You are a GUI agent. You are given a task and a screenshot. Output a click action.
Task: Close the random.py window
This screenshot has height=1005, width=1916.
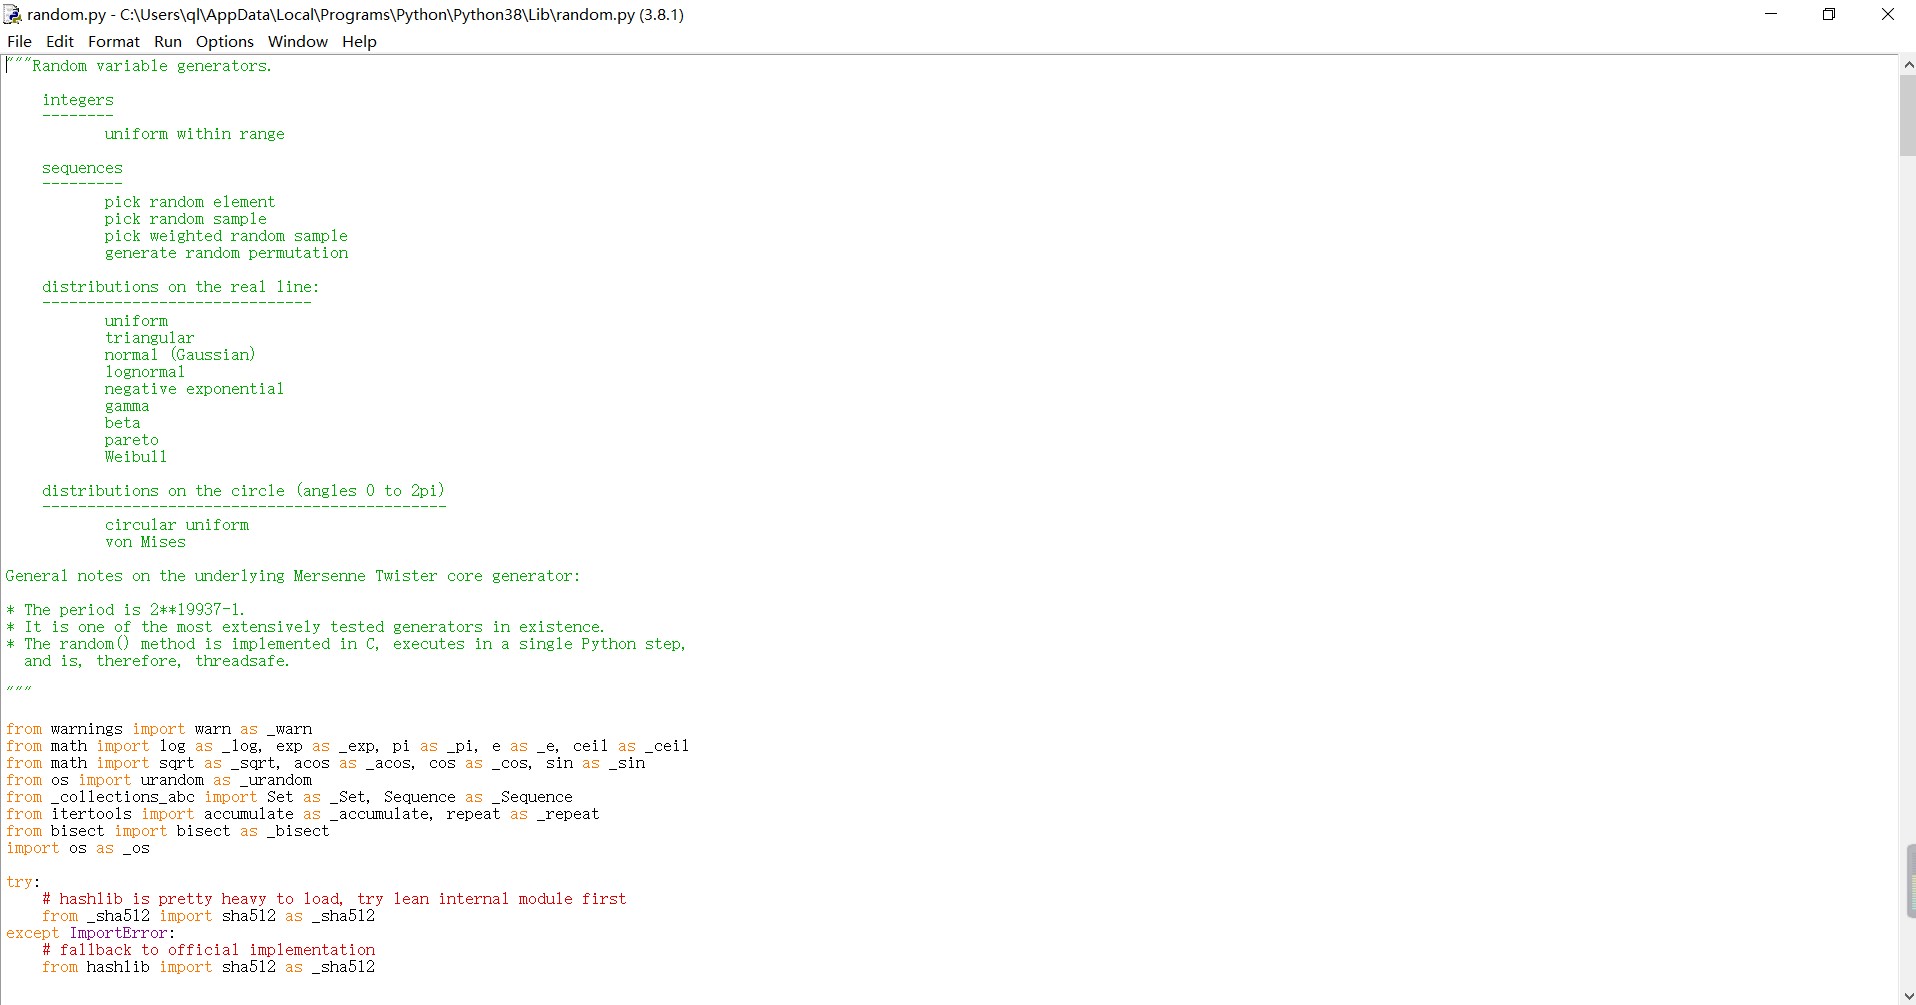[x=1887, y=14]
